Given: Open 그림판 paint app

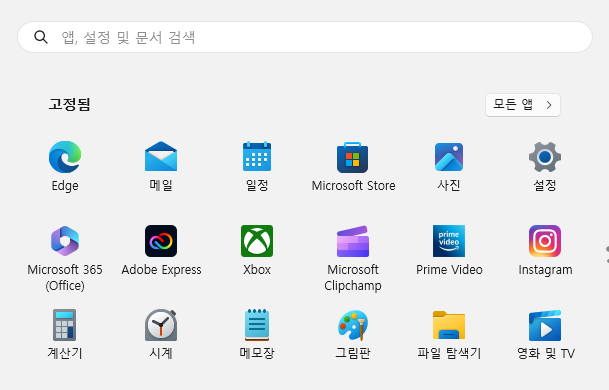Looking at the screenshot, I should click(353, 325).
